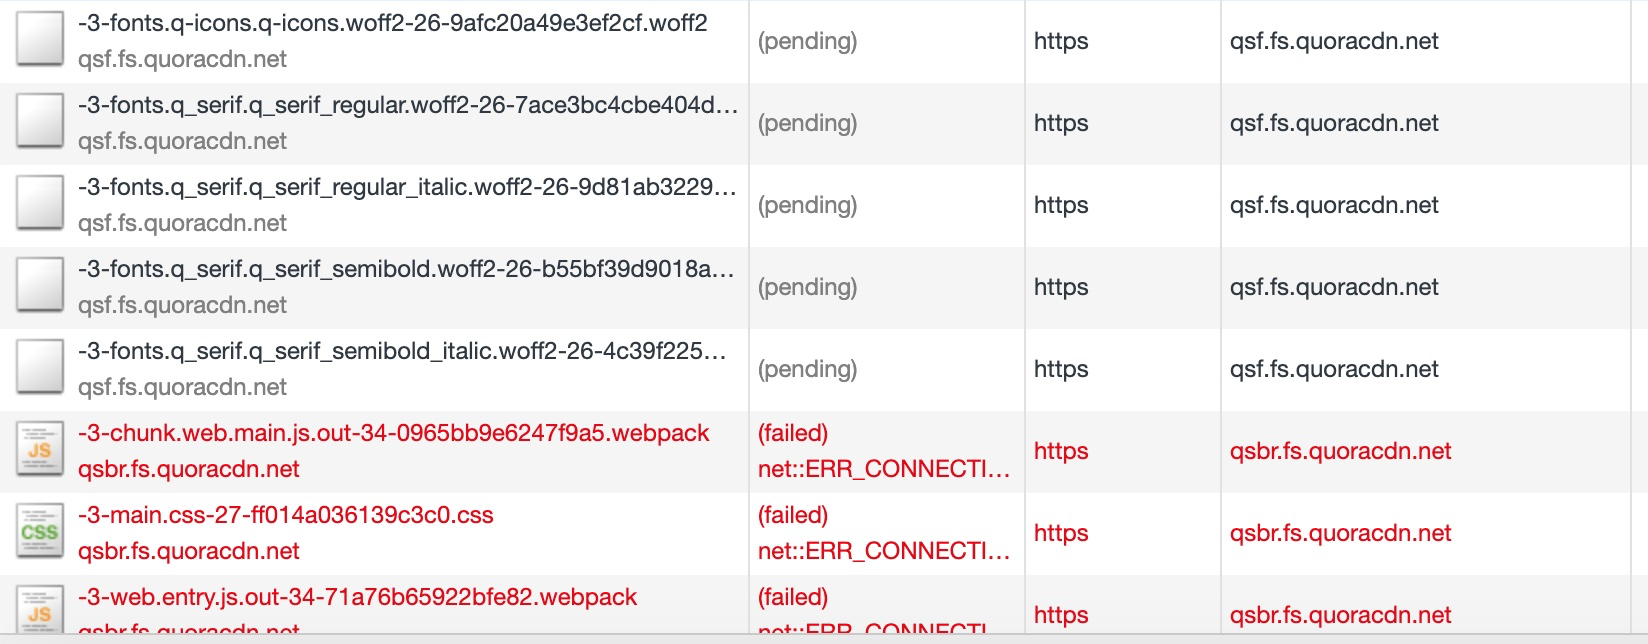Click qsf.fs.quoracdn.net domain on semibold_italic row

point(1338,369)
